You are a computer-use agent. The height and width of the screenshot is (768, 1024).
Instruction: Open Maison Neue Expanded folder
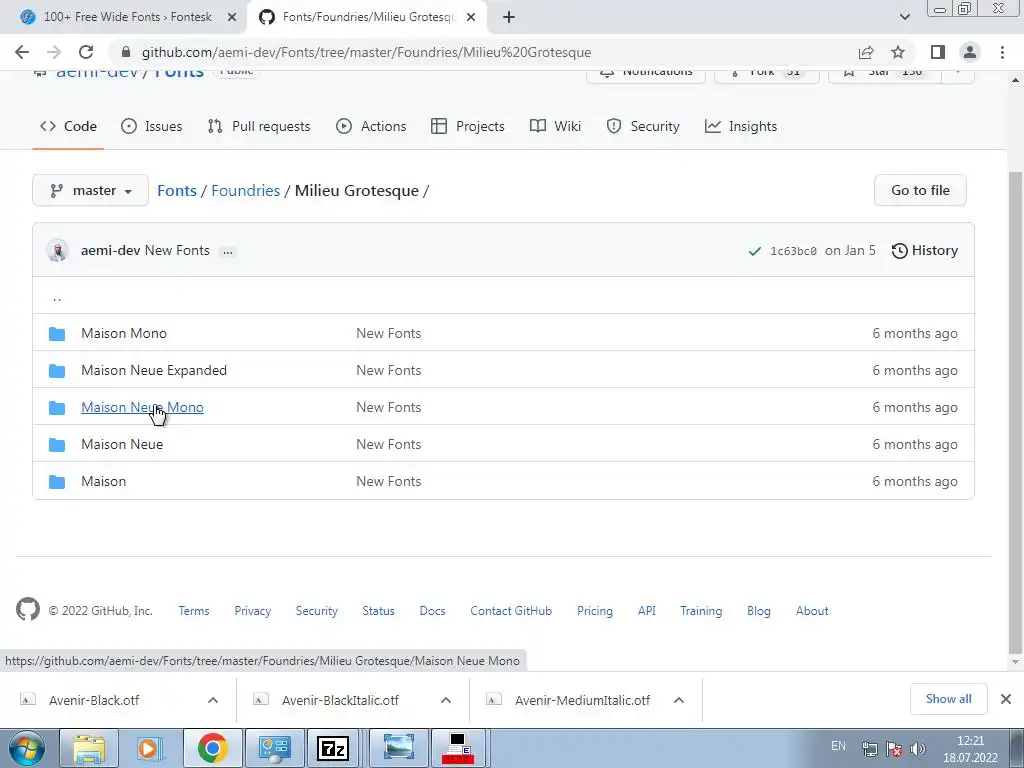154,370
